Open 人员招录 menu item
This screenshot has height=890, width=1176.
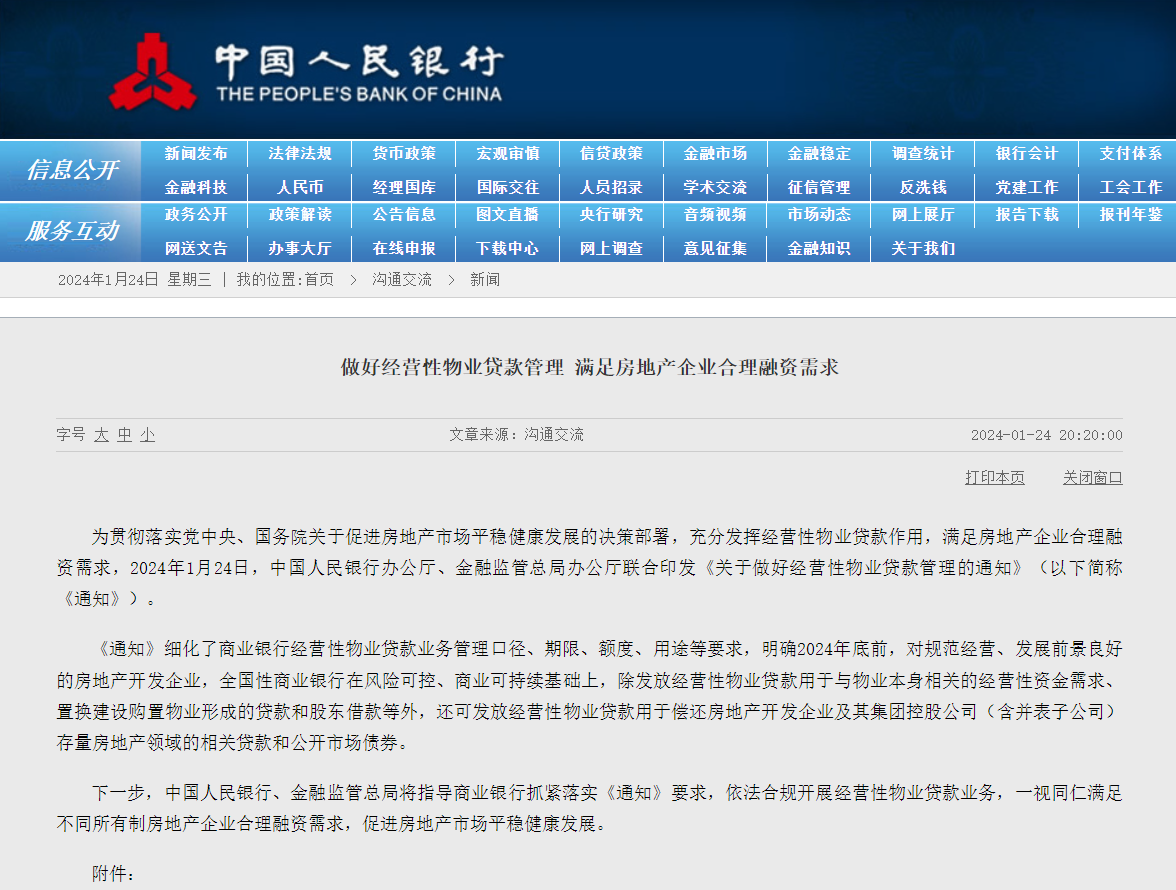611,187
